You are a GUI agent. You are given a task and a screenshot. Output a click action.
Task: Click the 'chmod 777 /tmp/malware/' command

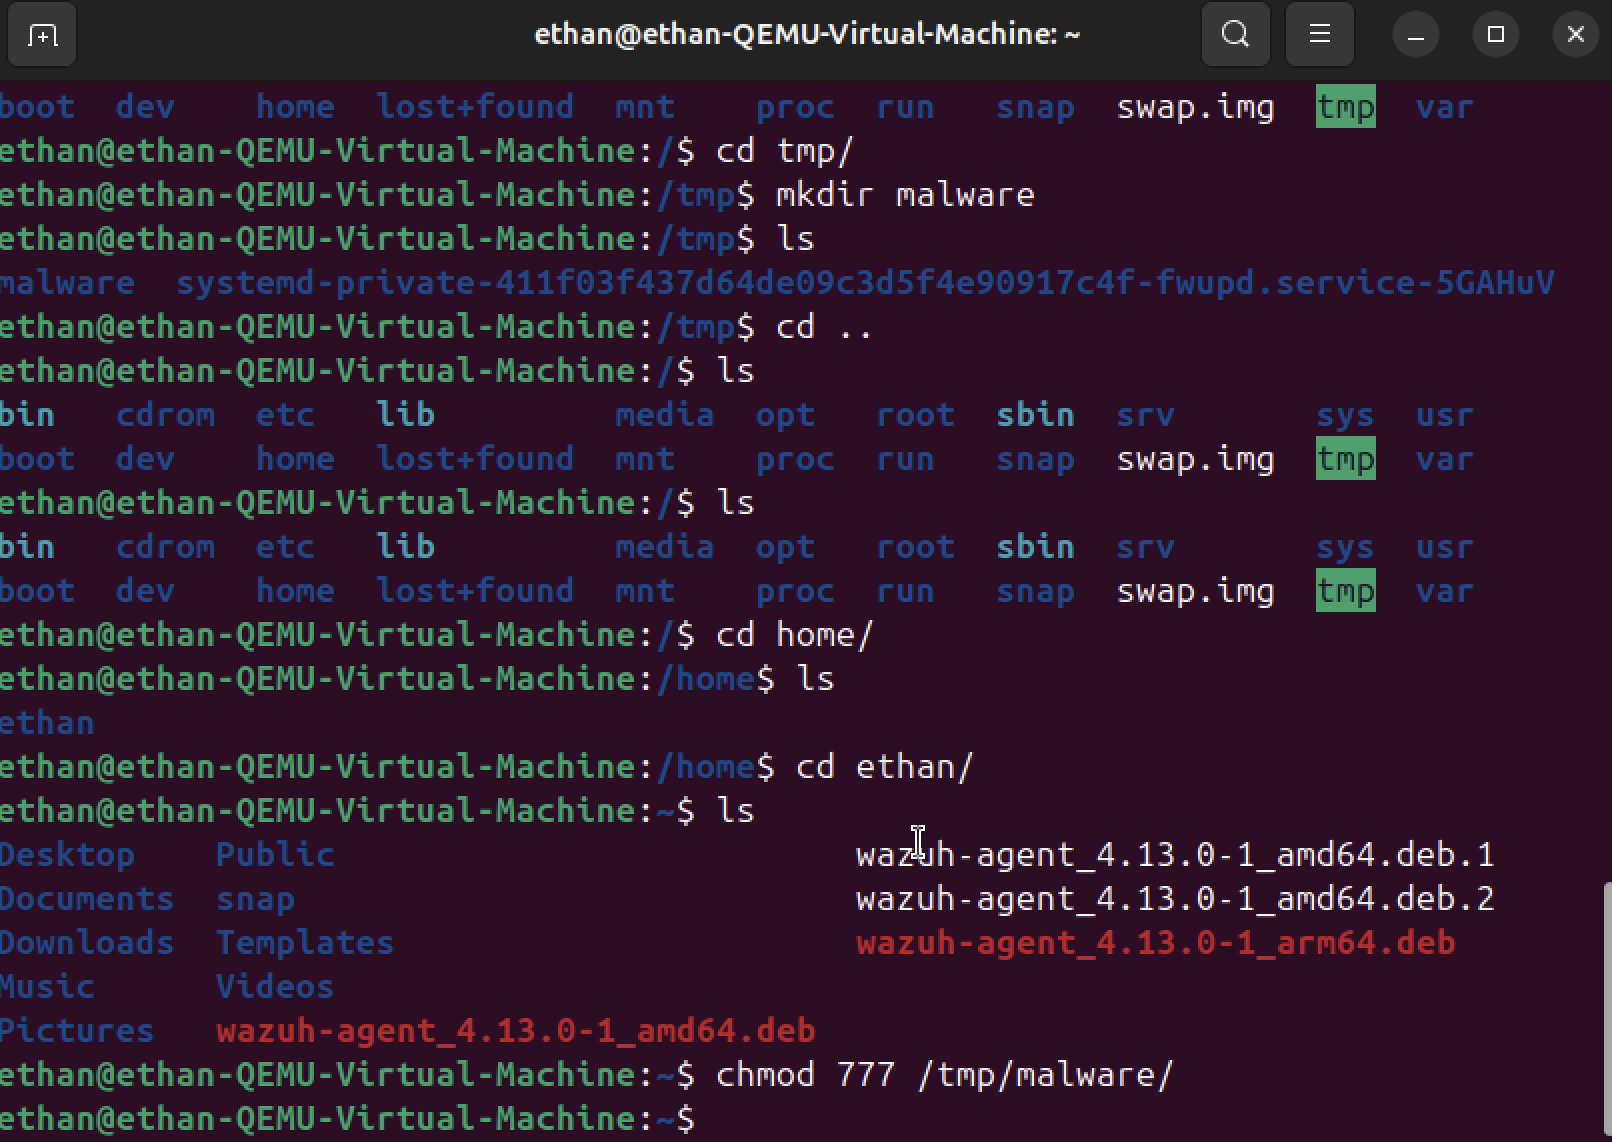944,1075
